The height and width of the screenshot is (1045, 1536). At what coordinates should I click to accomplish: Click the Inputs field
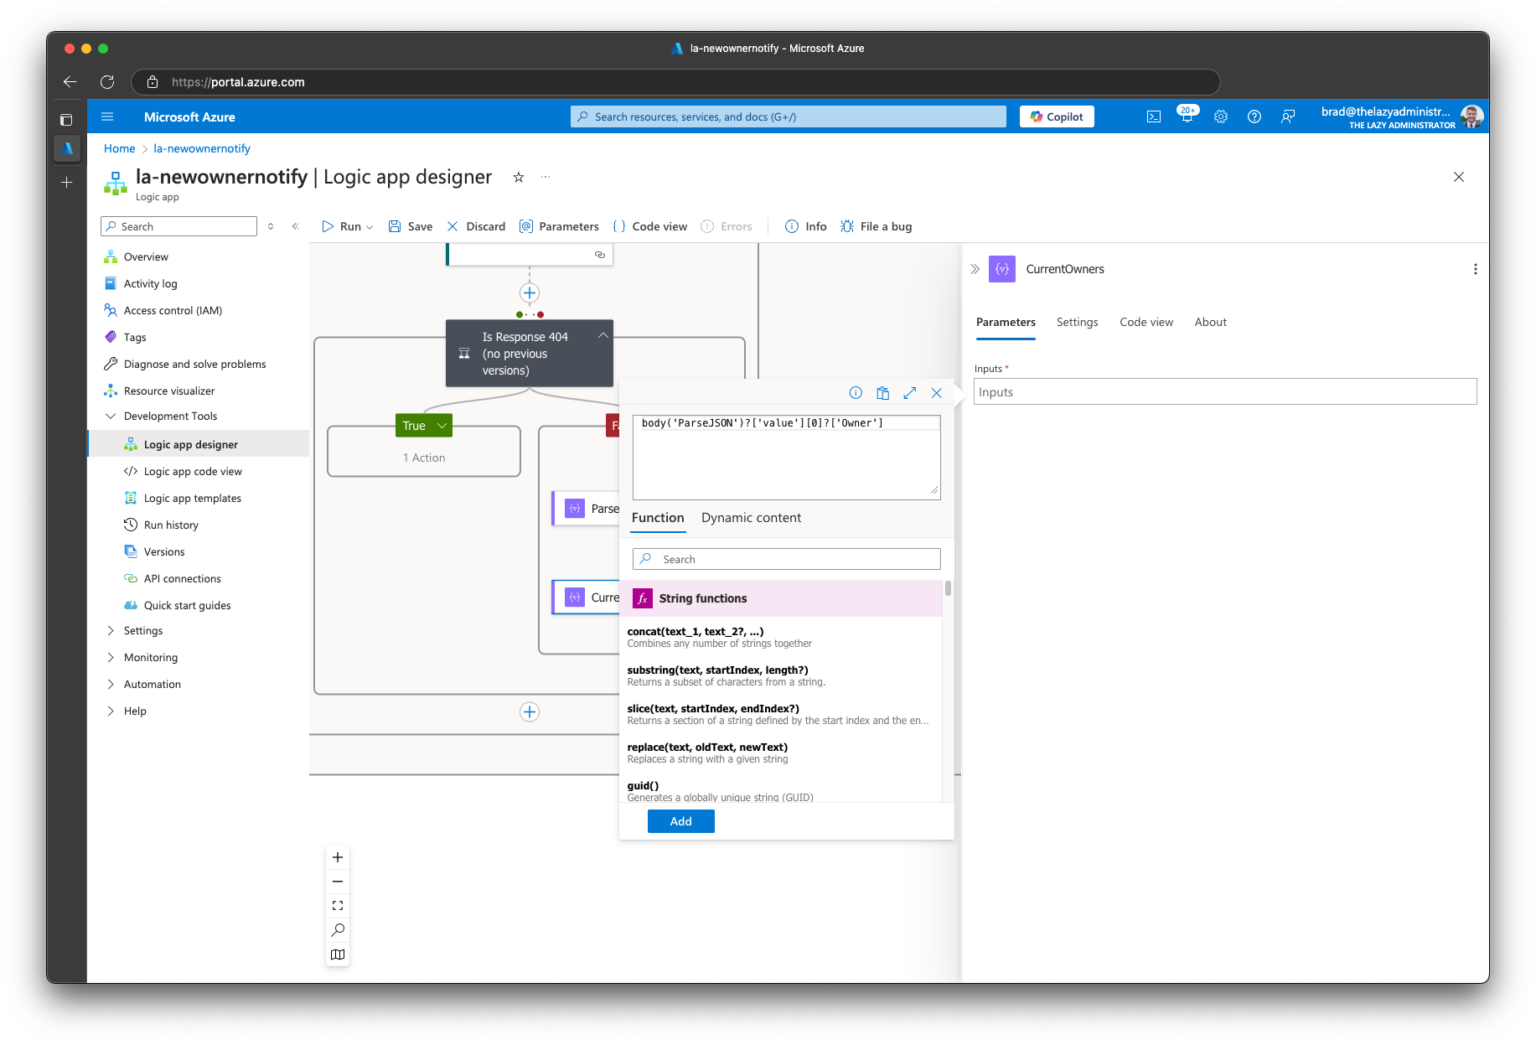click(1225, 392)
